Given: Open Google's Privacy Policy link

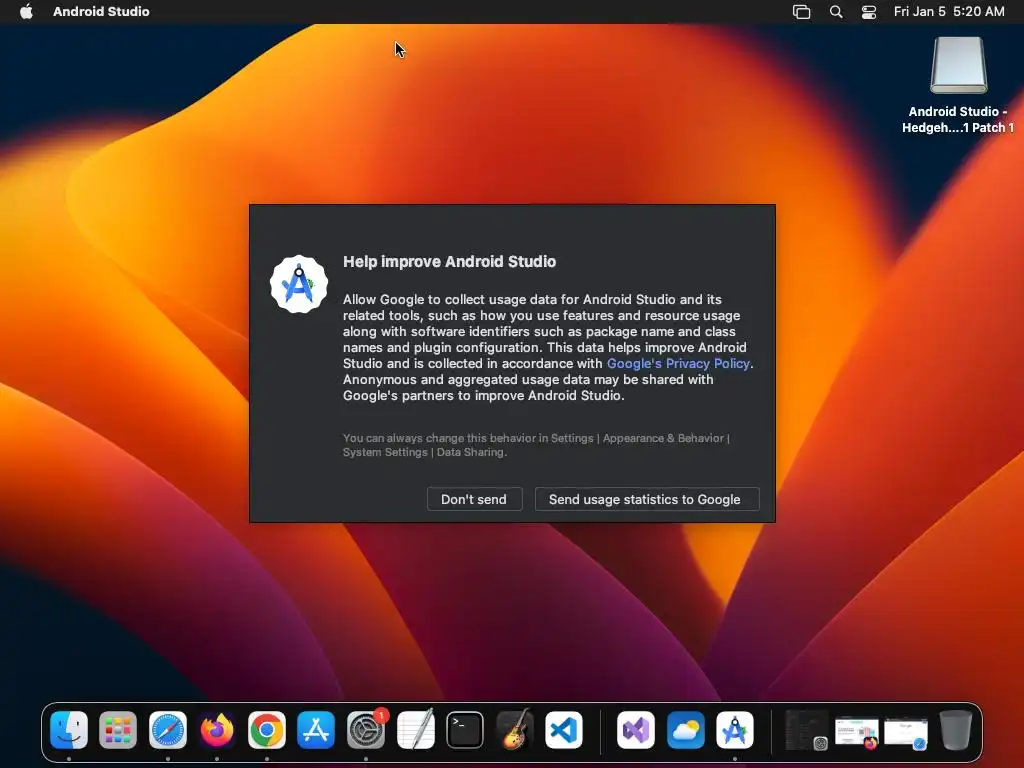Looking at the screenshot, I should 678,364.
